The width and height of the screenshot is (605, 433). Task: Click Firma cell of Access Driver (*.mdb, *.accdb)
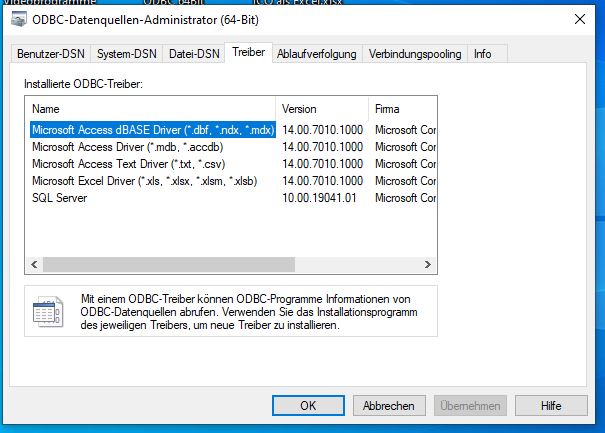pos(405,147)
